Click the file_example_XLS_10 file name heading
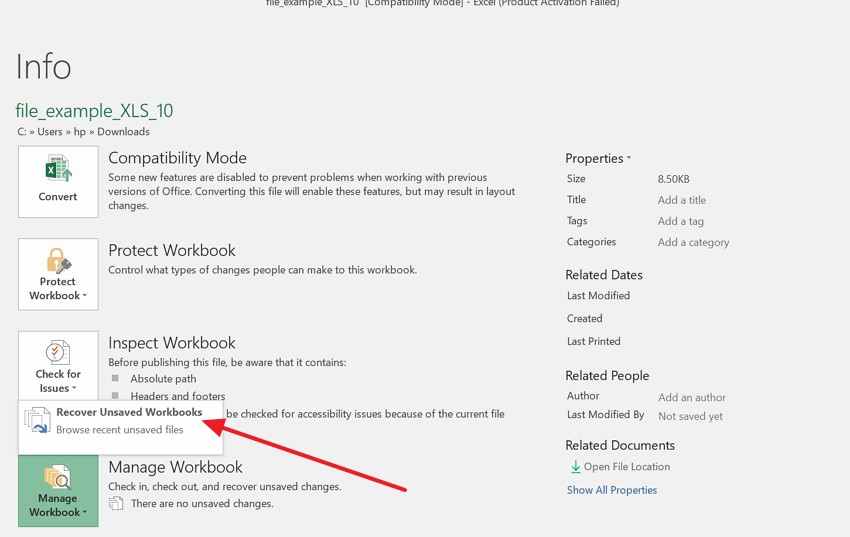 click(x=94, y=111)
